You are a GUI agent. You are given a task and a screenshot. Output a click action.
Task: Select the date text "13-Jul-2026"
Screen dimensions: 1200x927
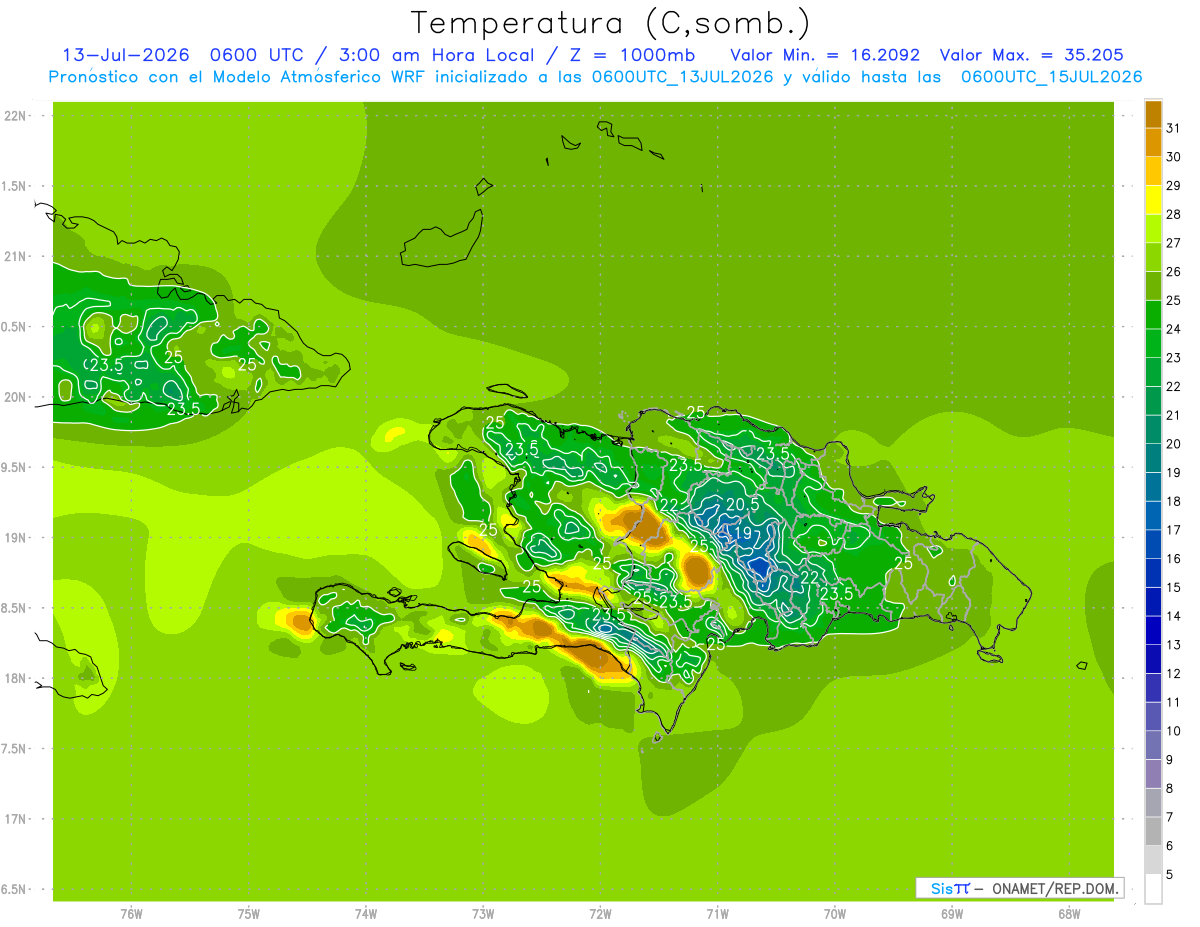[x=126, y=55]
